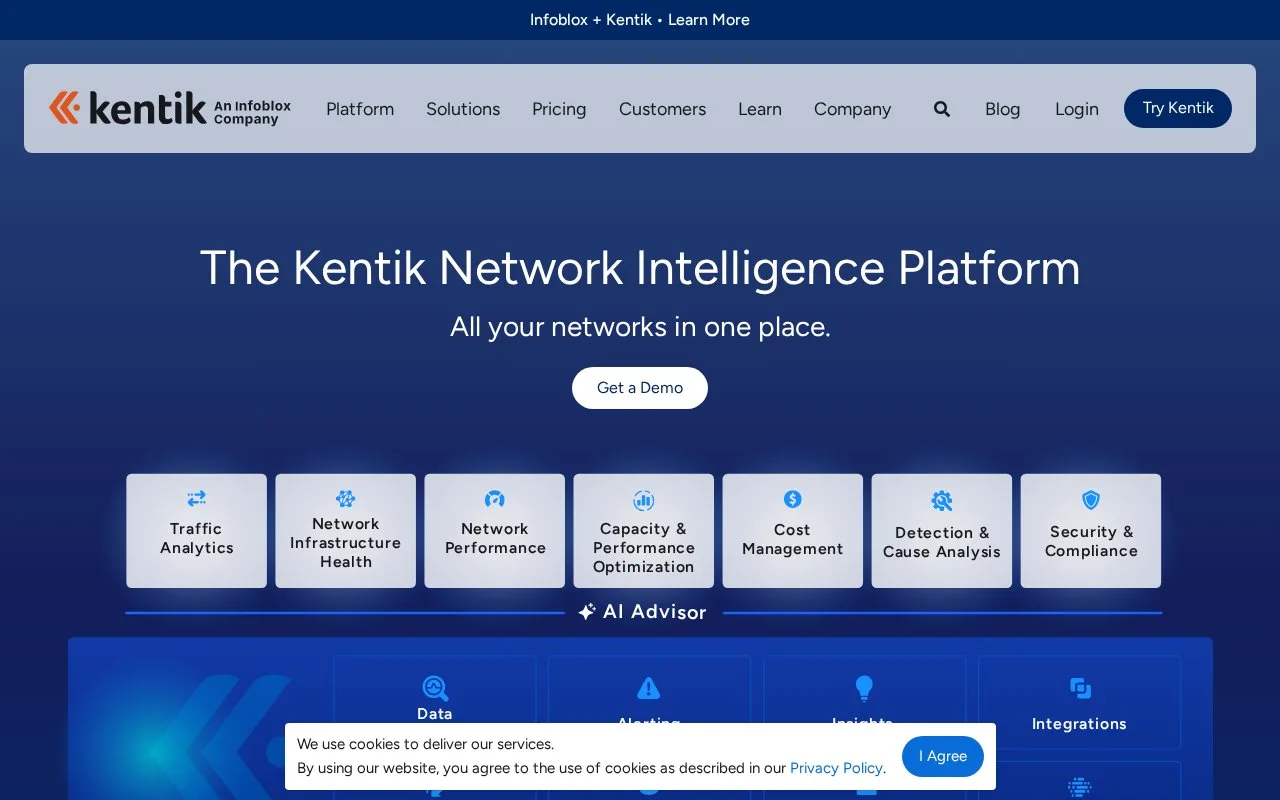Viewport: 1280px width, 800px height.
Task: Click the Cost Management dollar icon
Action: [x=792, y=499]
